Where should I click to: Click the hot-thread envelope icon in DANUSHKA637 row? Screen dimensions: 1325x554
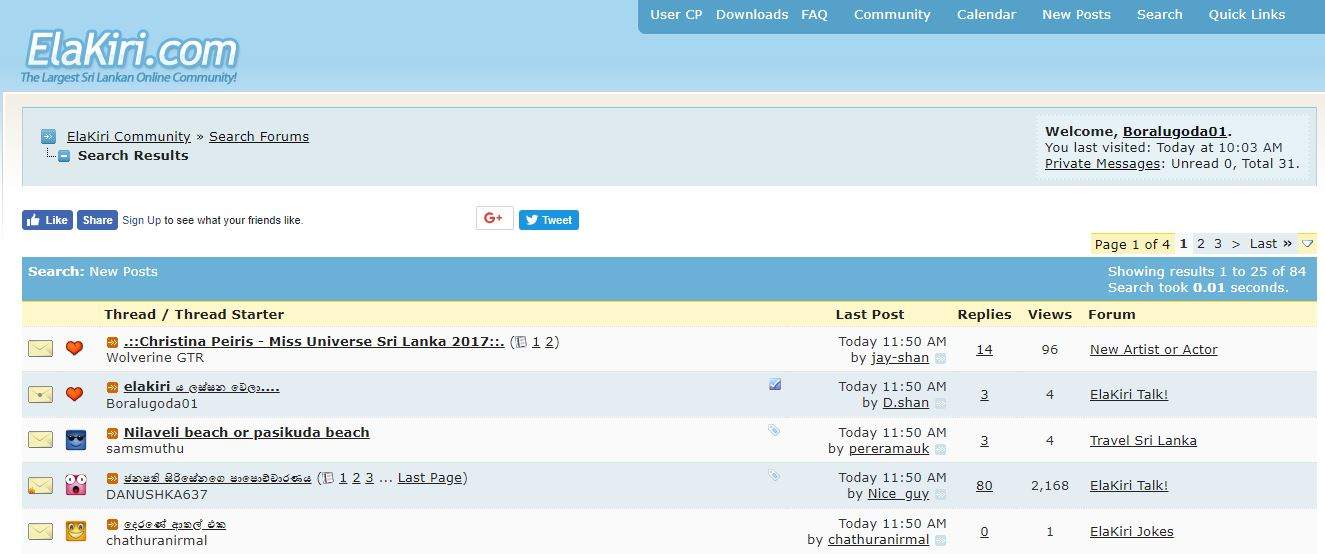coord(40,486)
